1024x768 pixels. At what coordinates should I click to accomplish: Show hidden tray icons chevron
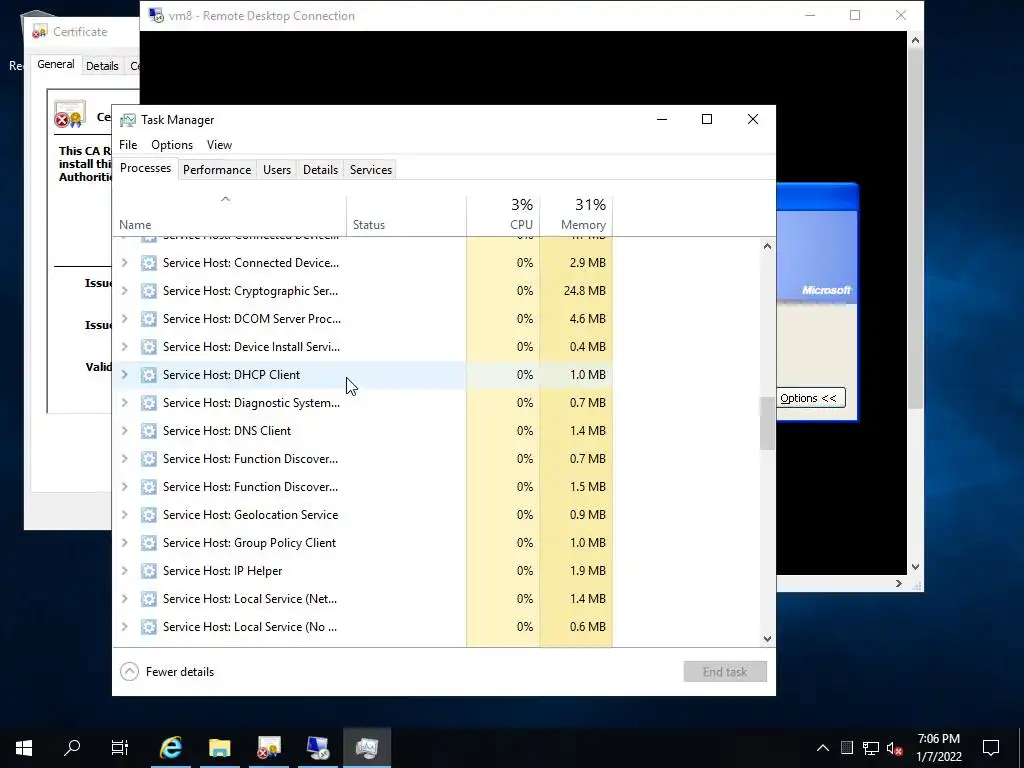coord(823,748)
